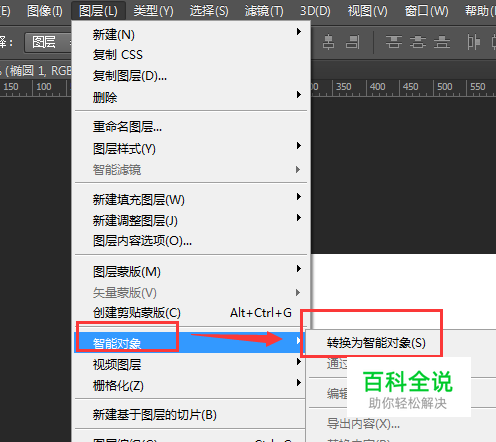
Task: Click the distribute left edges icon
Action: [473, 42]
